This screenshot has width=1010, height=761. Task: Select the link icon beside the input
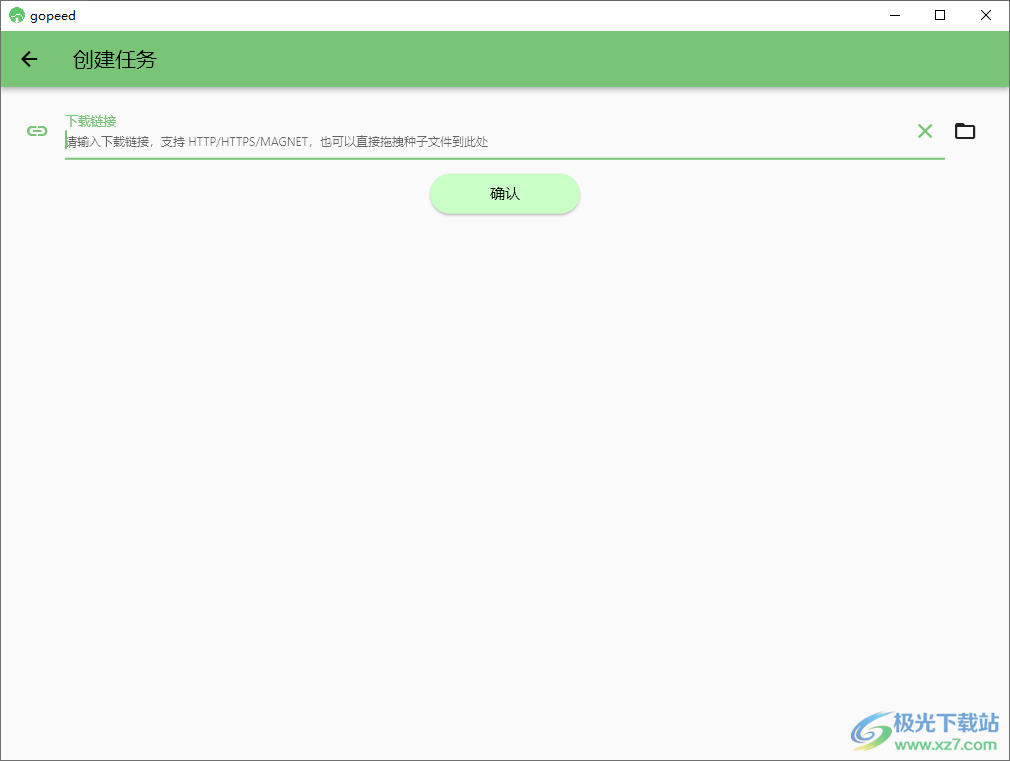tap(36, 131)
